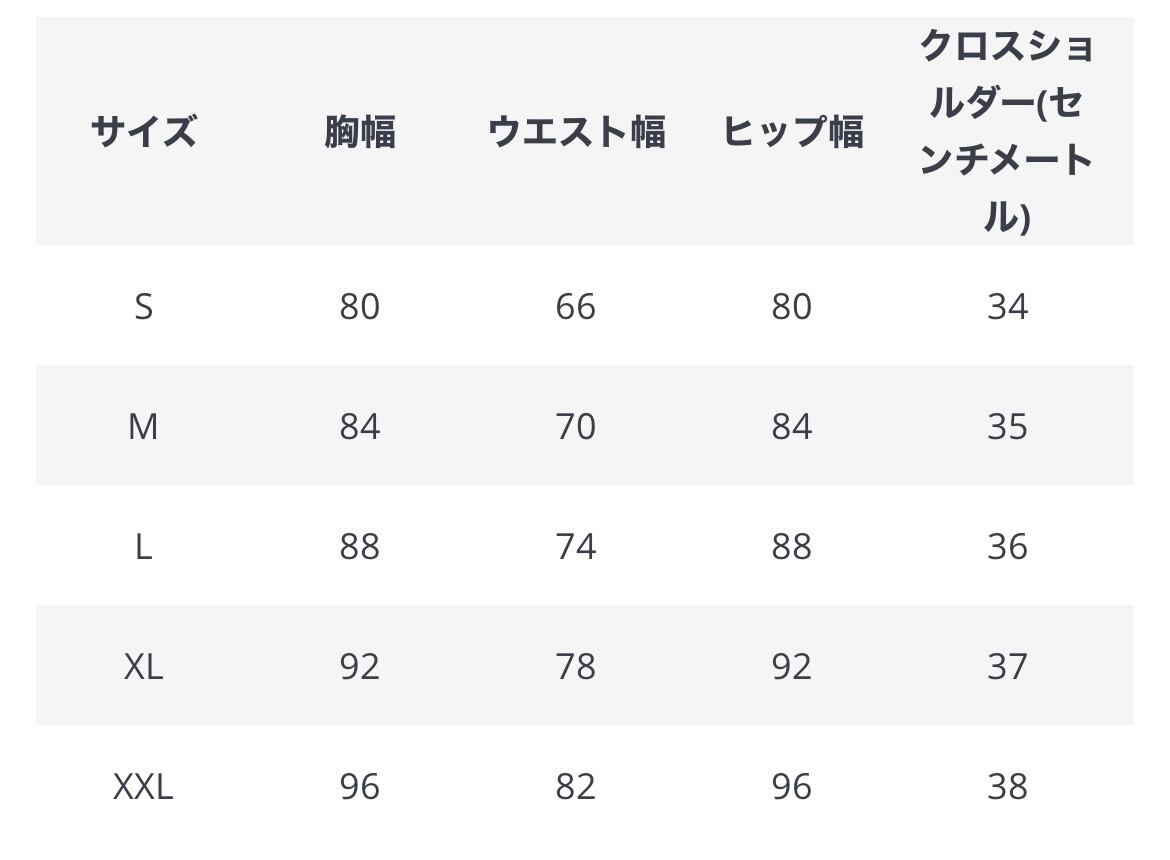Click waist value 70 for size M
Screen dimensions: 1170x860
[576, 427]
